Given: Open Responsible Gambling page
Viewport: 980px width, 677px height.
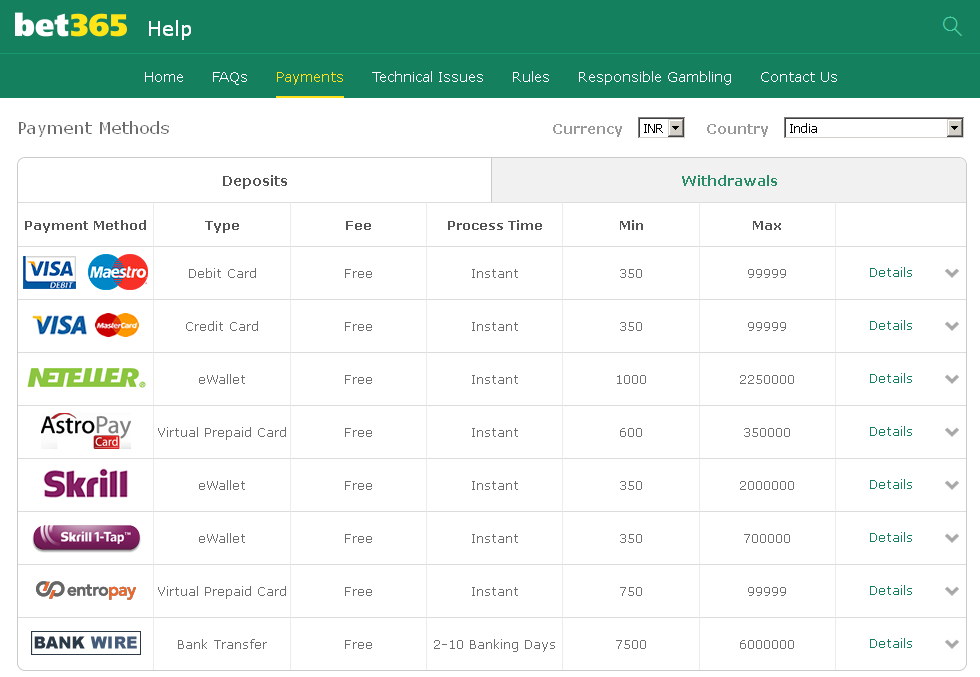Looking at the screenshot, I should (654, 77).
